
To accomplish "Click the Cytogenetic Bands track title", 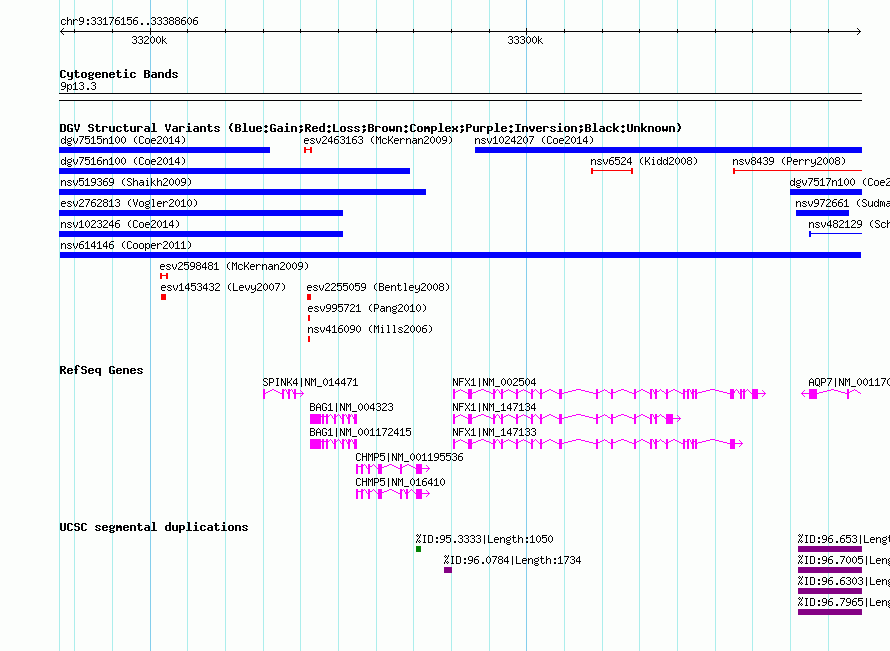I will 119,74.
